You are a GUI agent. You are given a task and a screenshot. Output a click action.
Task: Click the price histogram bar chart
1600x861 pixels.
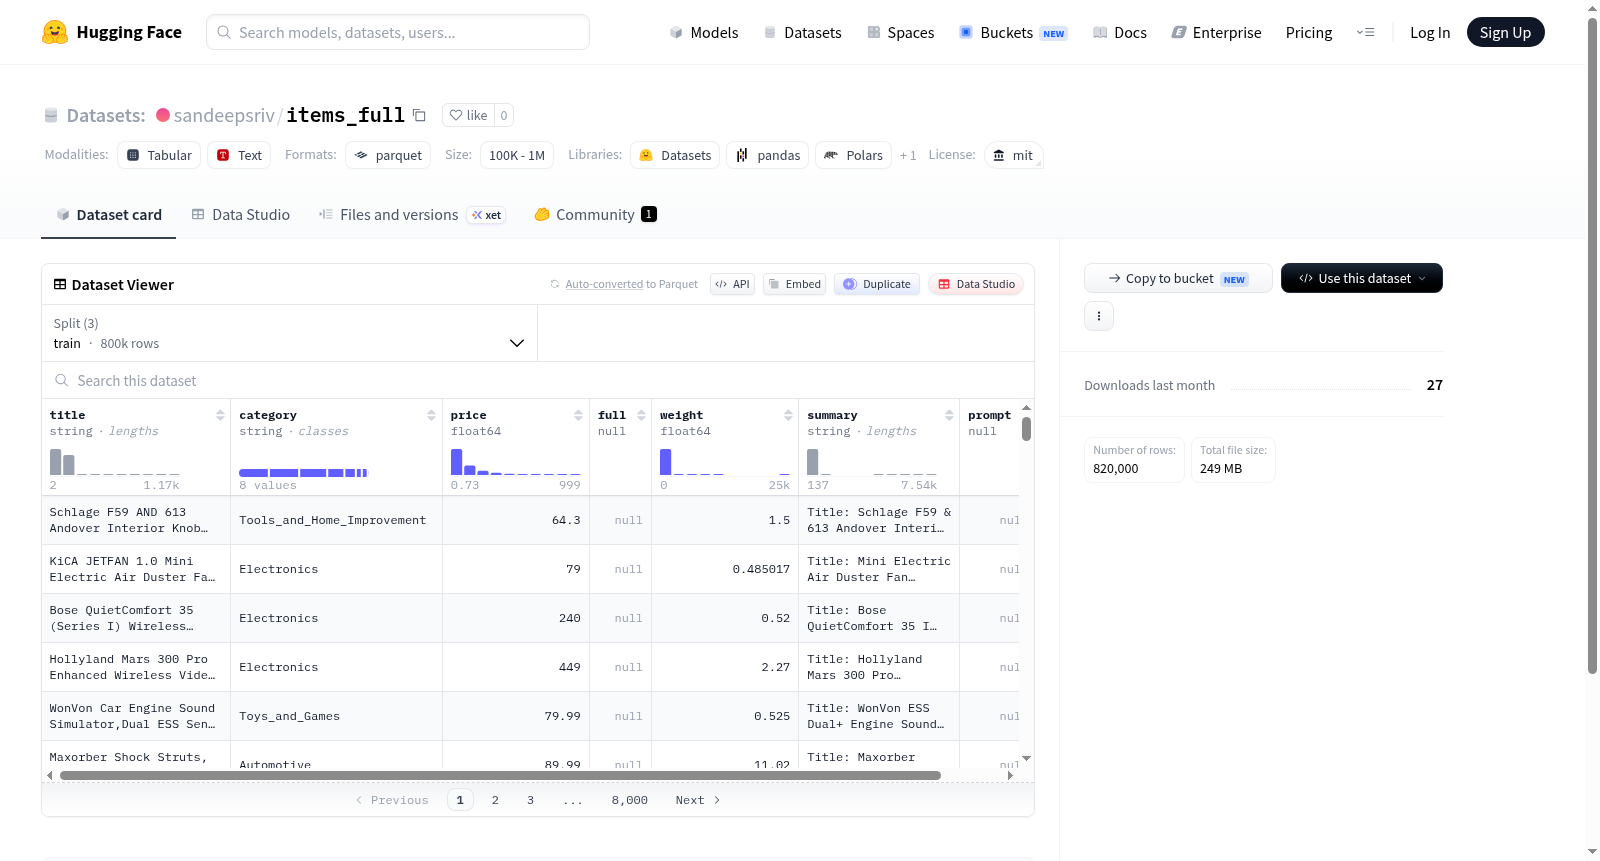[x=516, y=461]
